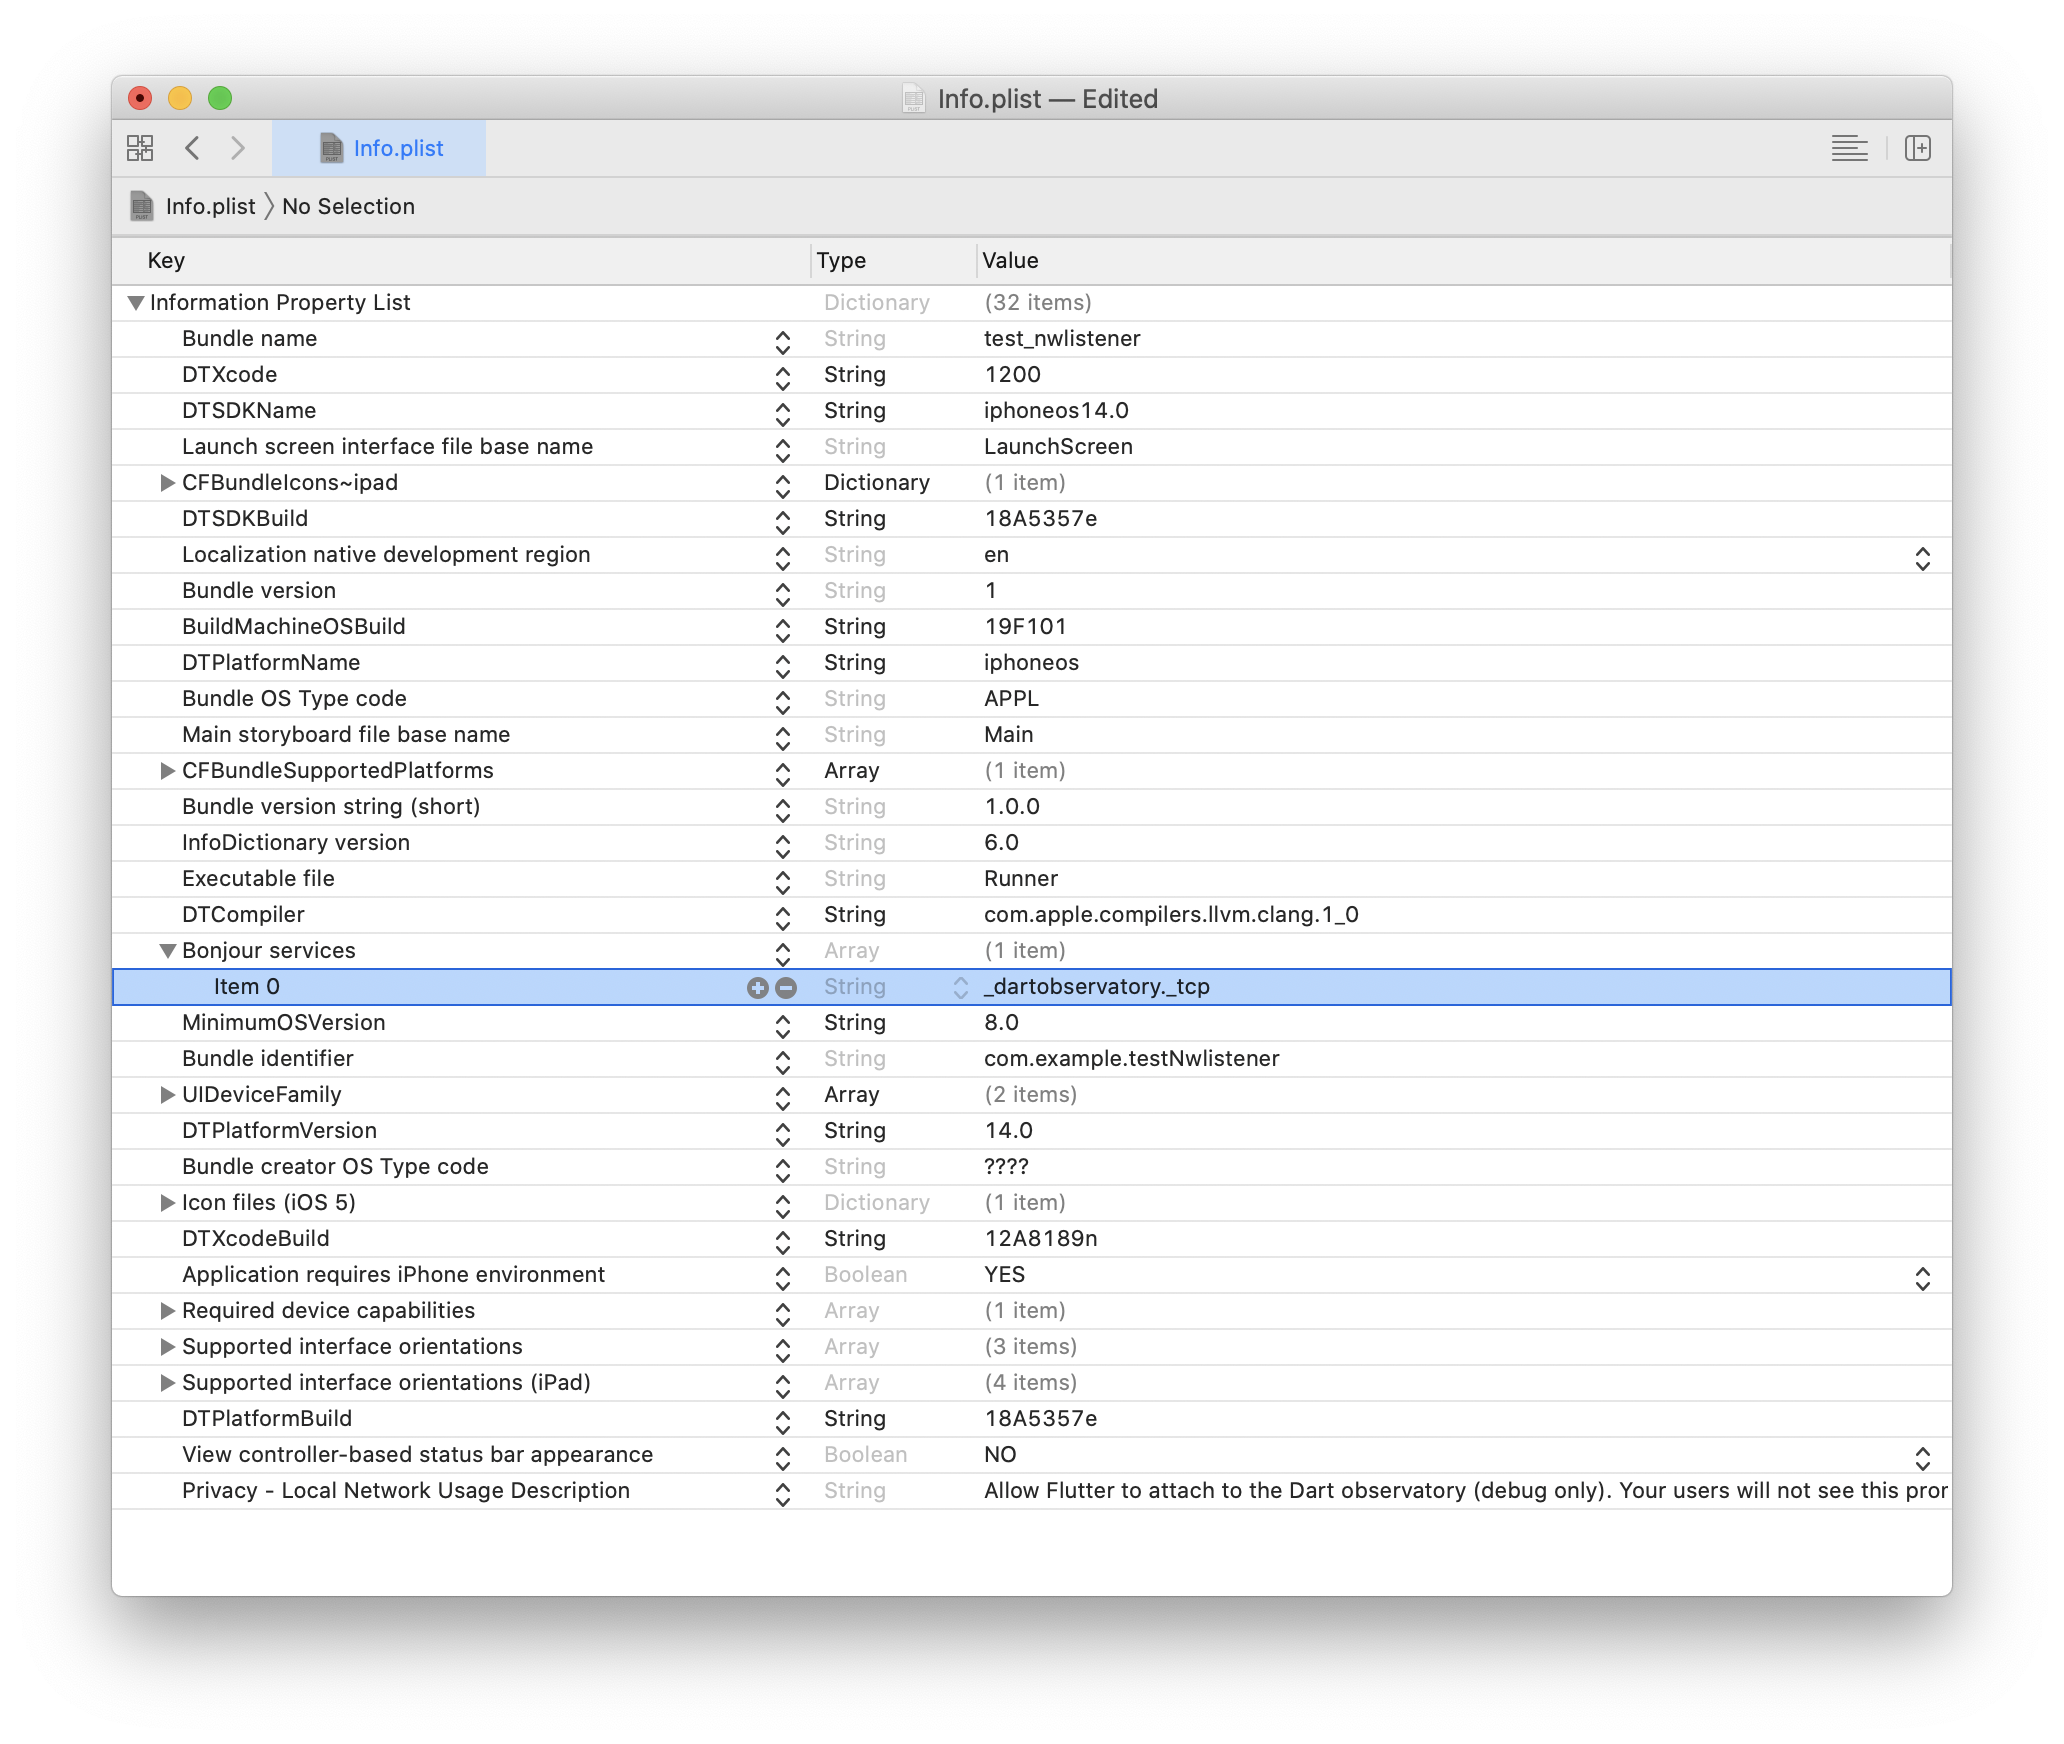The image size is (2064, 1744).
Task: Toggle the editor options lines icon
Action: click(1849, 148)
